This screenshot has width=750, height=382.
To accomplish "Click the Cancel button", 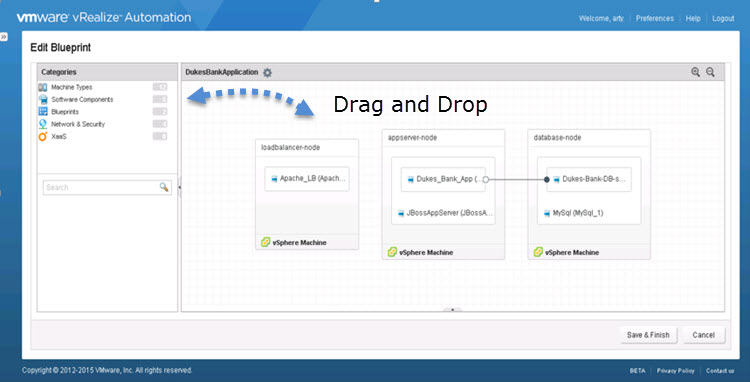I will [704, 335].
